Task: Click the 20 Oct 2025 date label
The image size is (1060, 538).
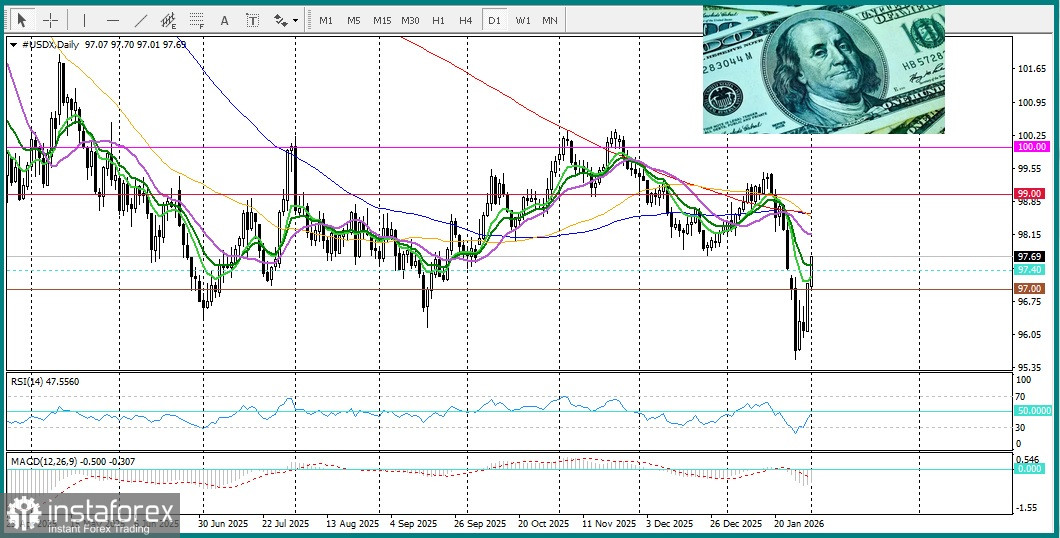Action: 544,524
